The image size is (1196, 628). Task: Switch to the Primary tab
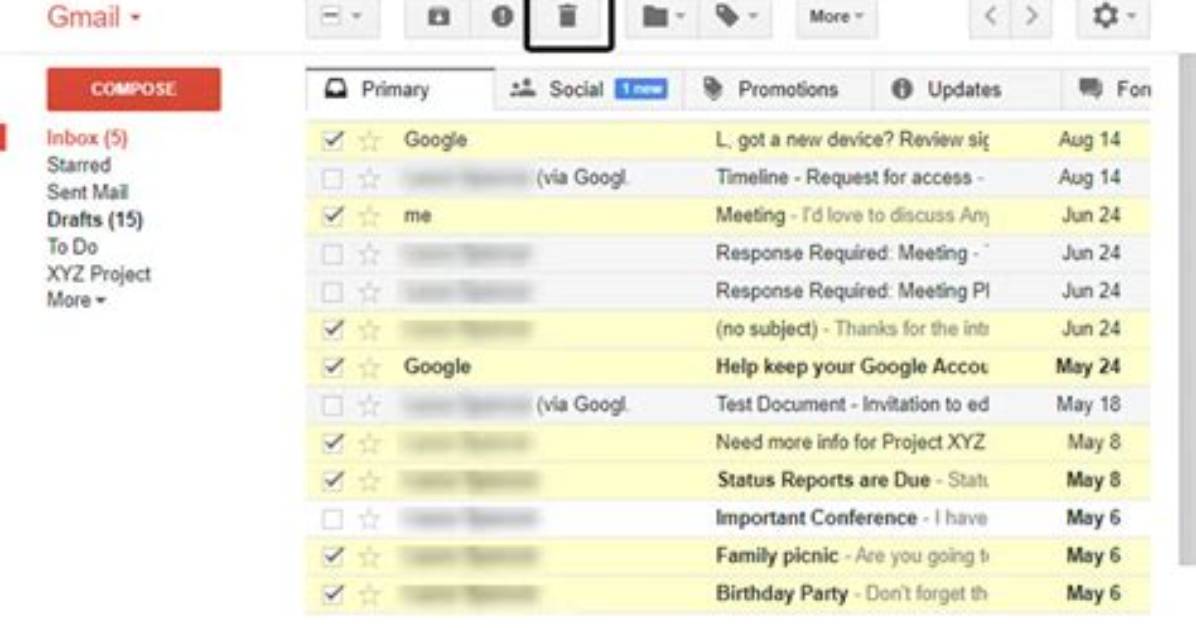[400, 89]
